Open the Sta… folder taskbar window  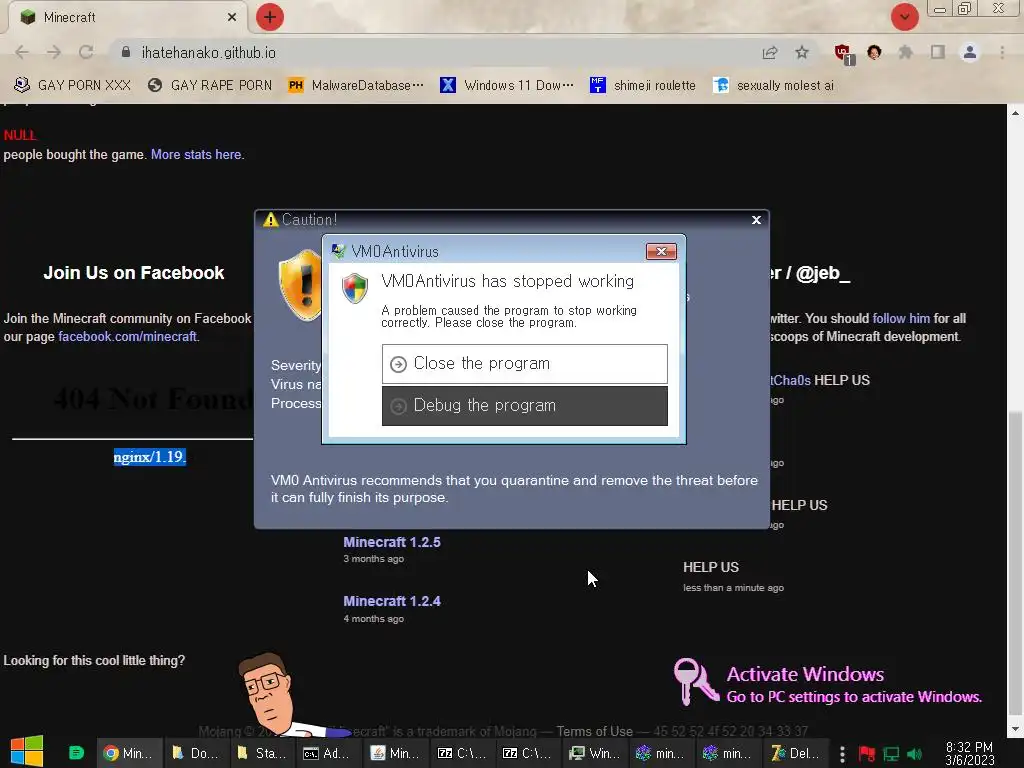tap(261, 753)
